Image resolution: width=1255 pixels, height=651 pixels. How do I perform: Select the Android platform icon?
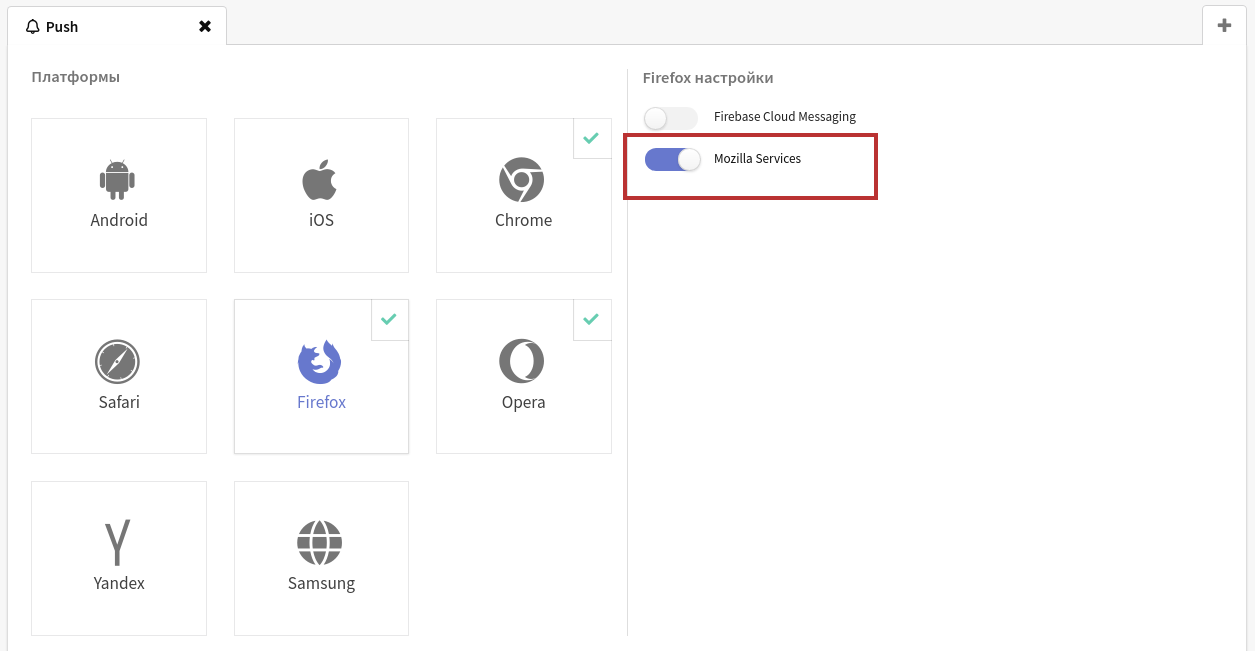point(119,180)
